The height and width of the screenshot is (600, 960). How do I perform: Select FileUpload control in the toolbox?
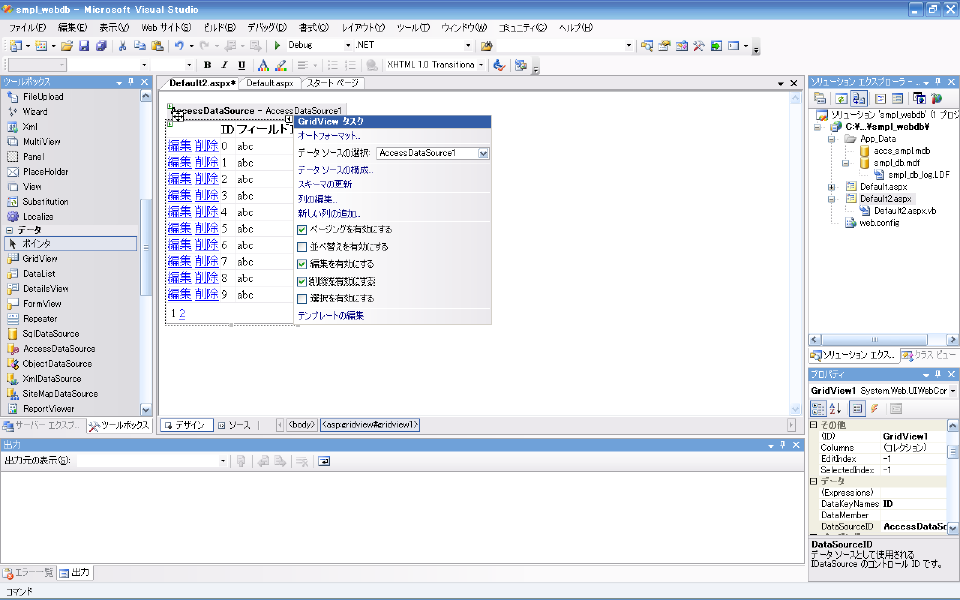[x=43, y=97]
